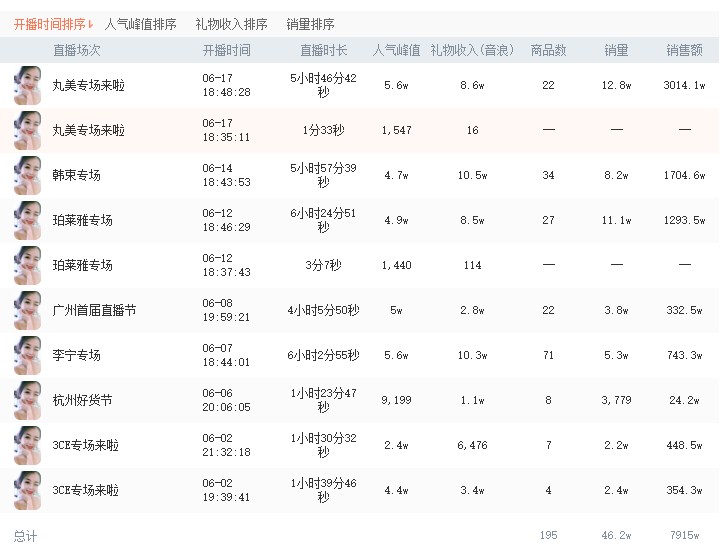Select sales volume 12.8w

[x=616, y=85]
